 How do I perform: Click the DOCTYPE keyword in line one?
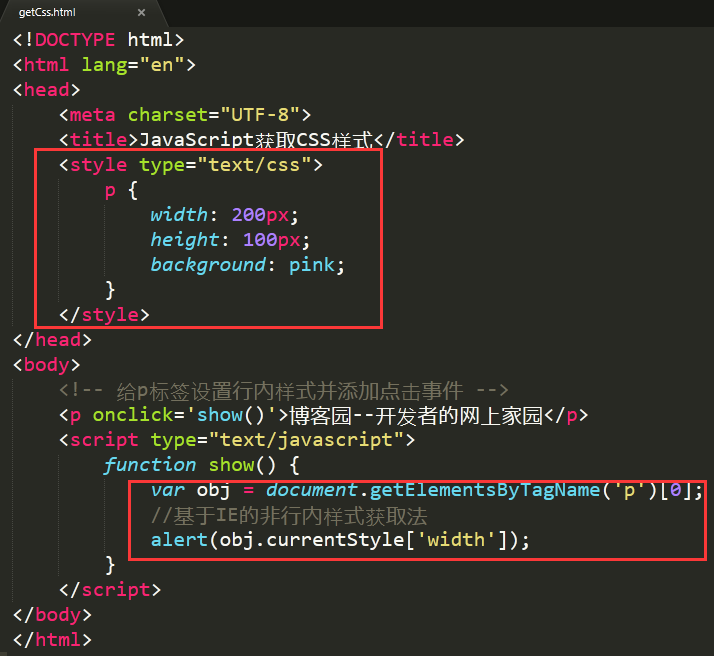point(75,40)
